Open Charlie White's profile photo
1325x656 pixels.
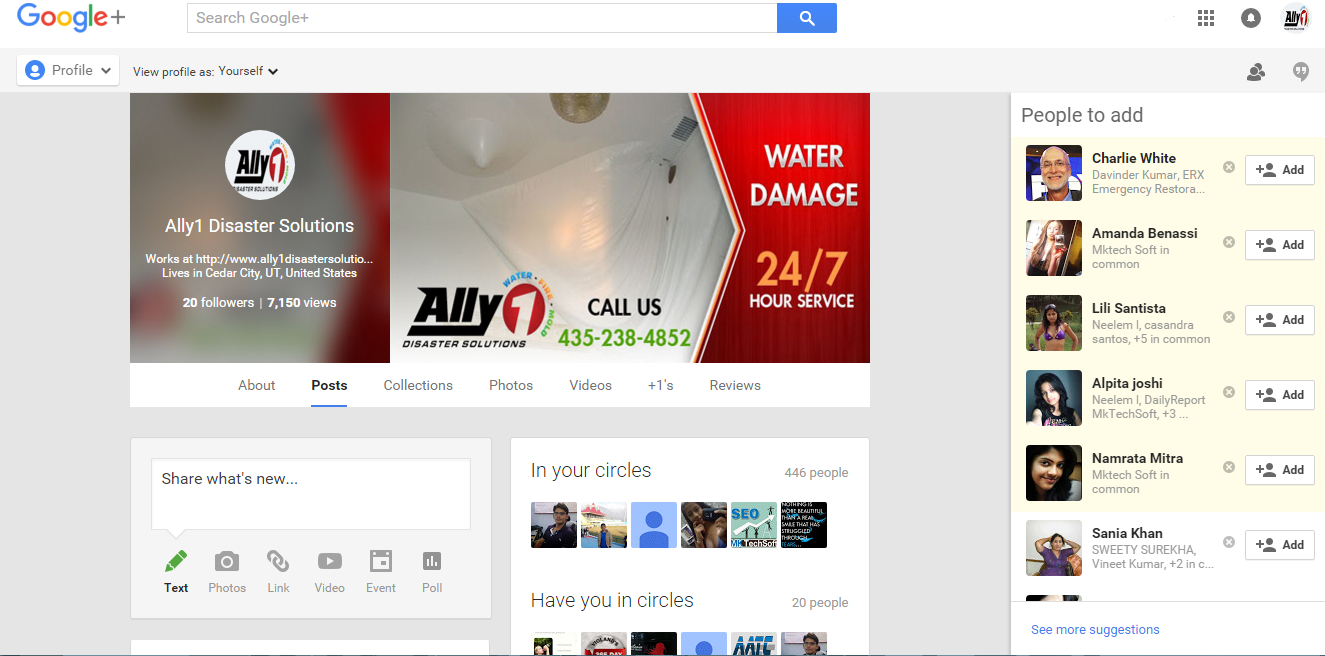pyautogui.click(x=1054, y=173)
